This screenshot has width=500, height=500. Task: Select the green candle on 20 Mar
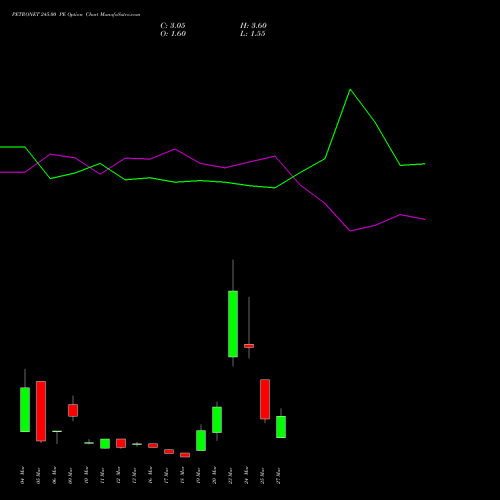pyautogui.click(x=217, y=420)
